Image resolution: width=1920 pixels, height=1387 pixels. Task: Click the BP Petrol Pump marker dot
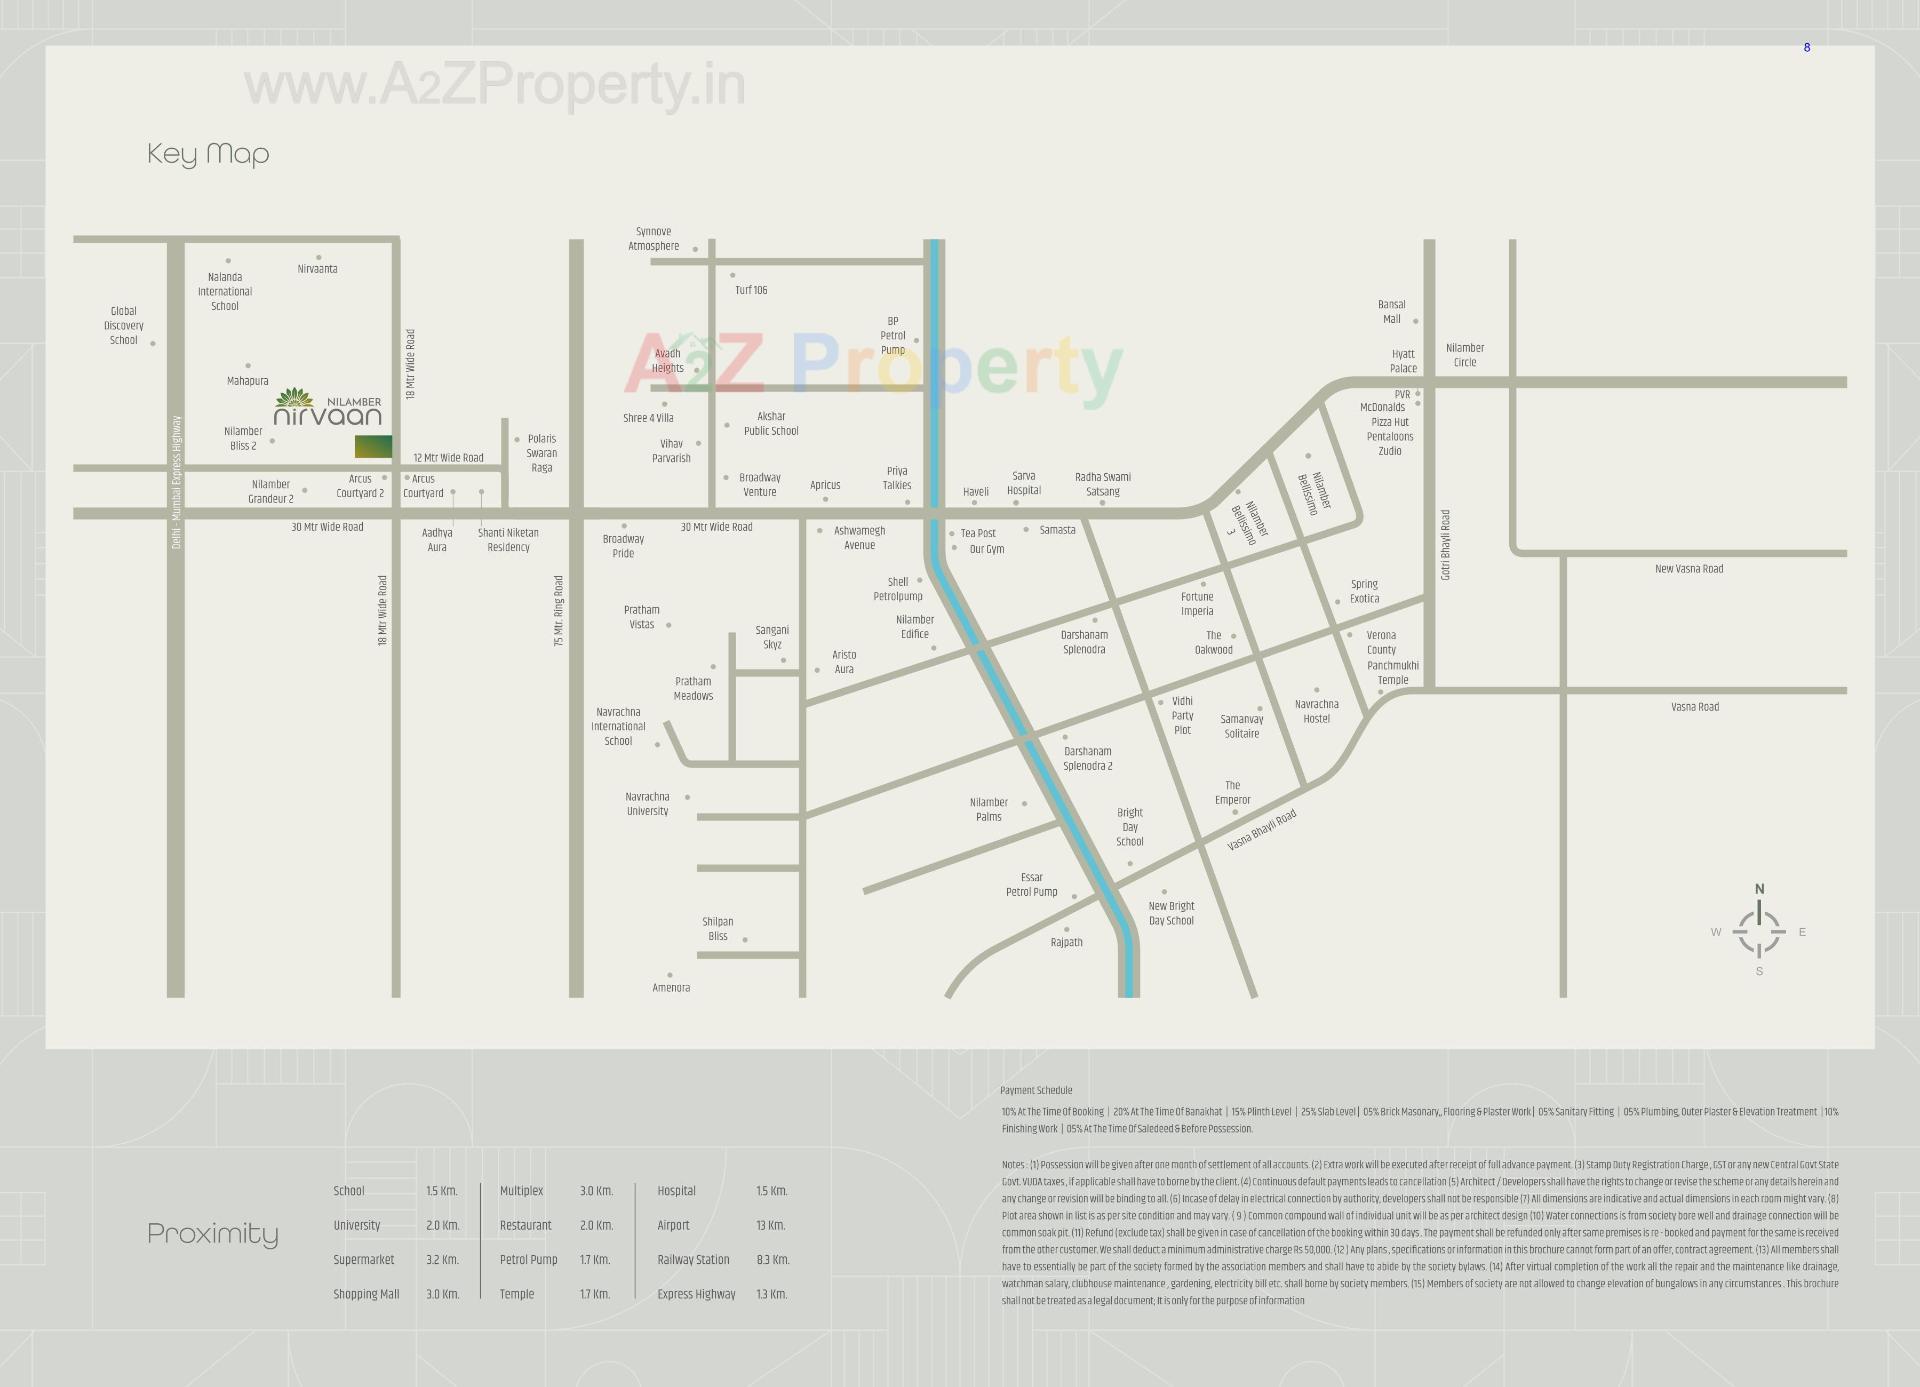click(916, 341)
